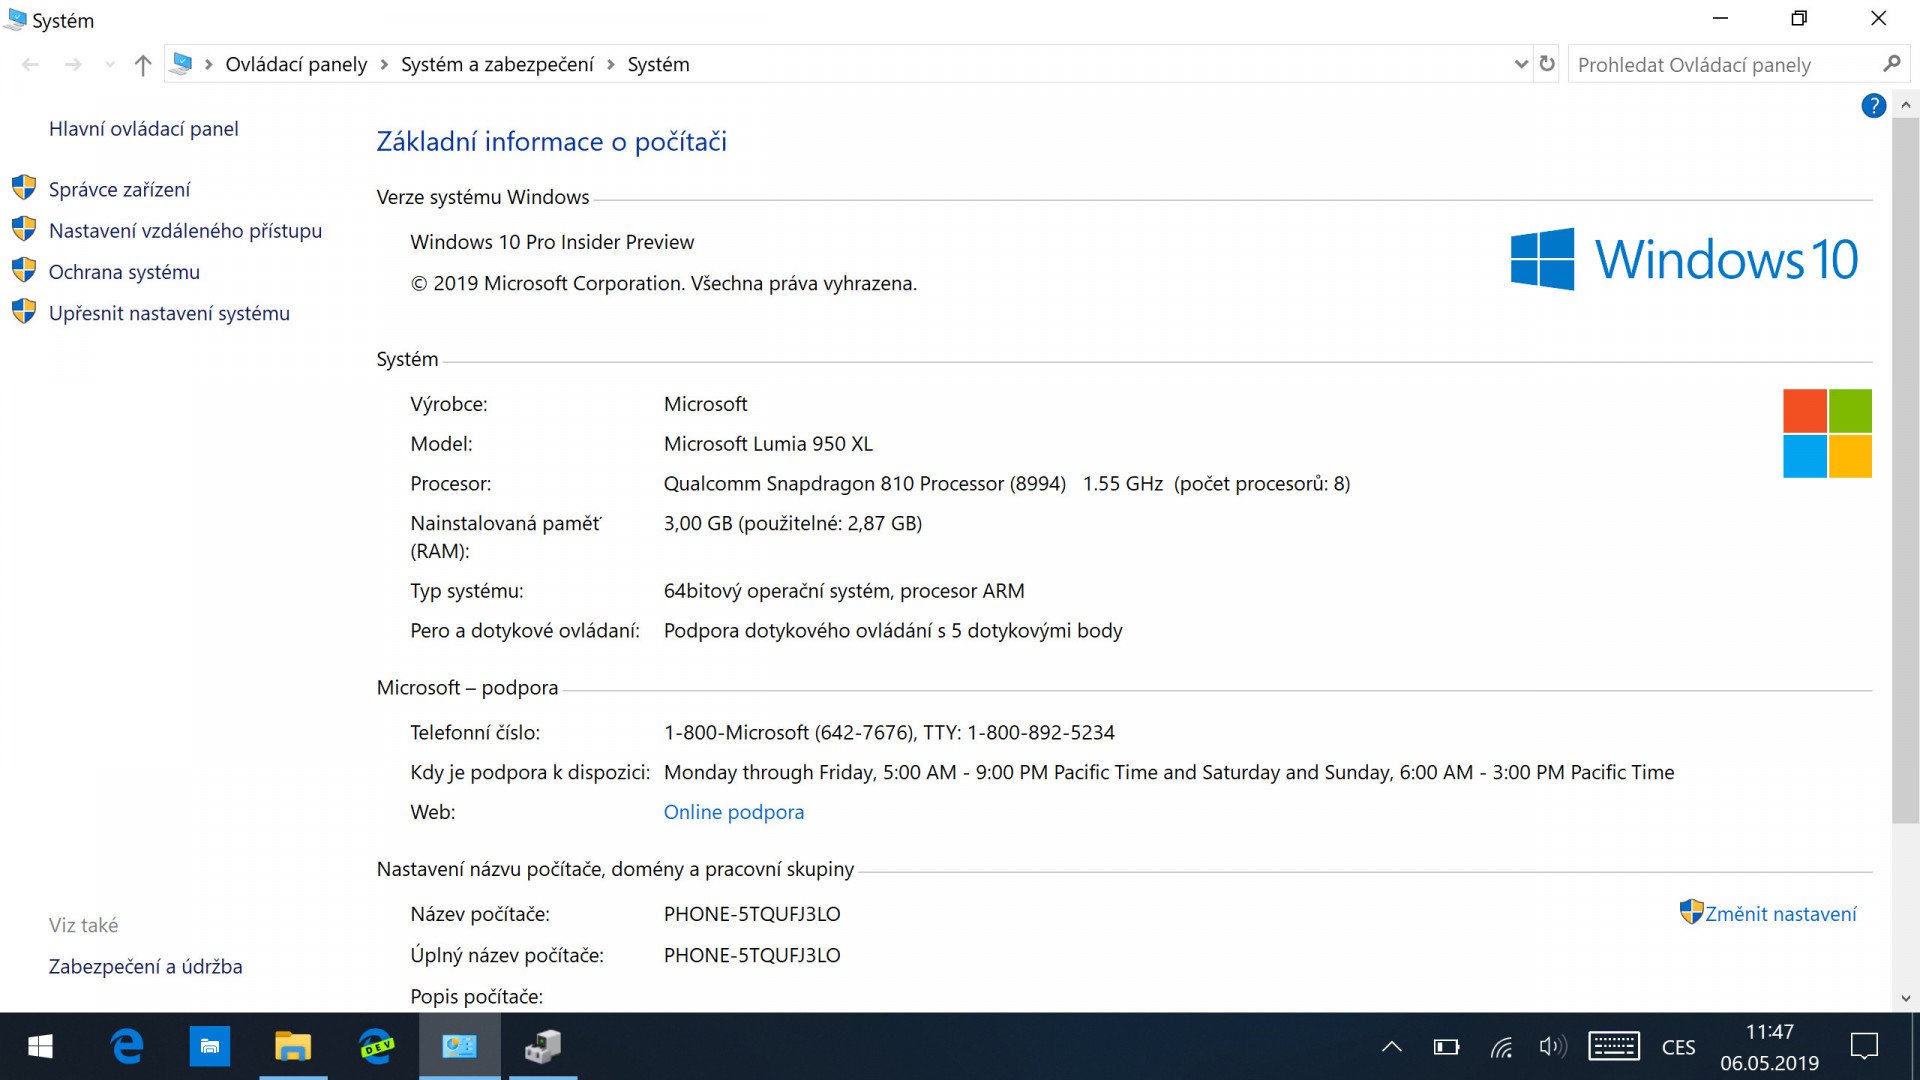
Task: Expand the address bar history dropdown
Action: [1521, 64]
